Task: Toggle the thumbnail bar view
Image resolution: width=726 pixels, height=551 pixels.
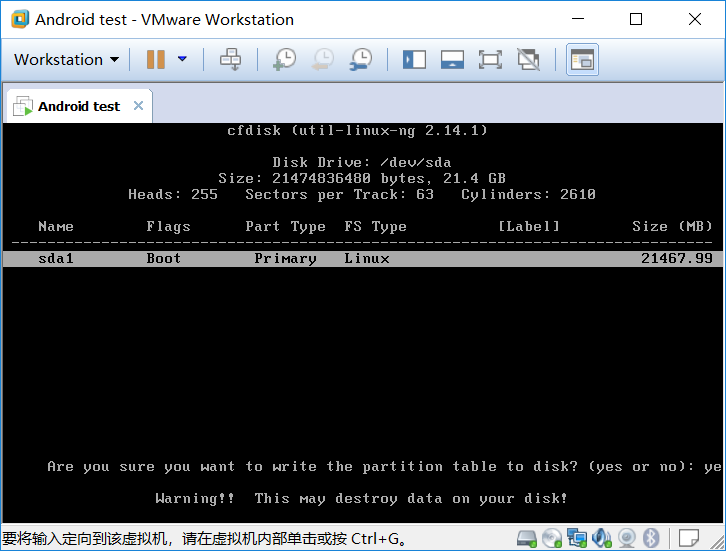Action: coord(452,59)
